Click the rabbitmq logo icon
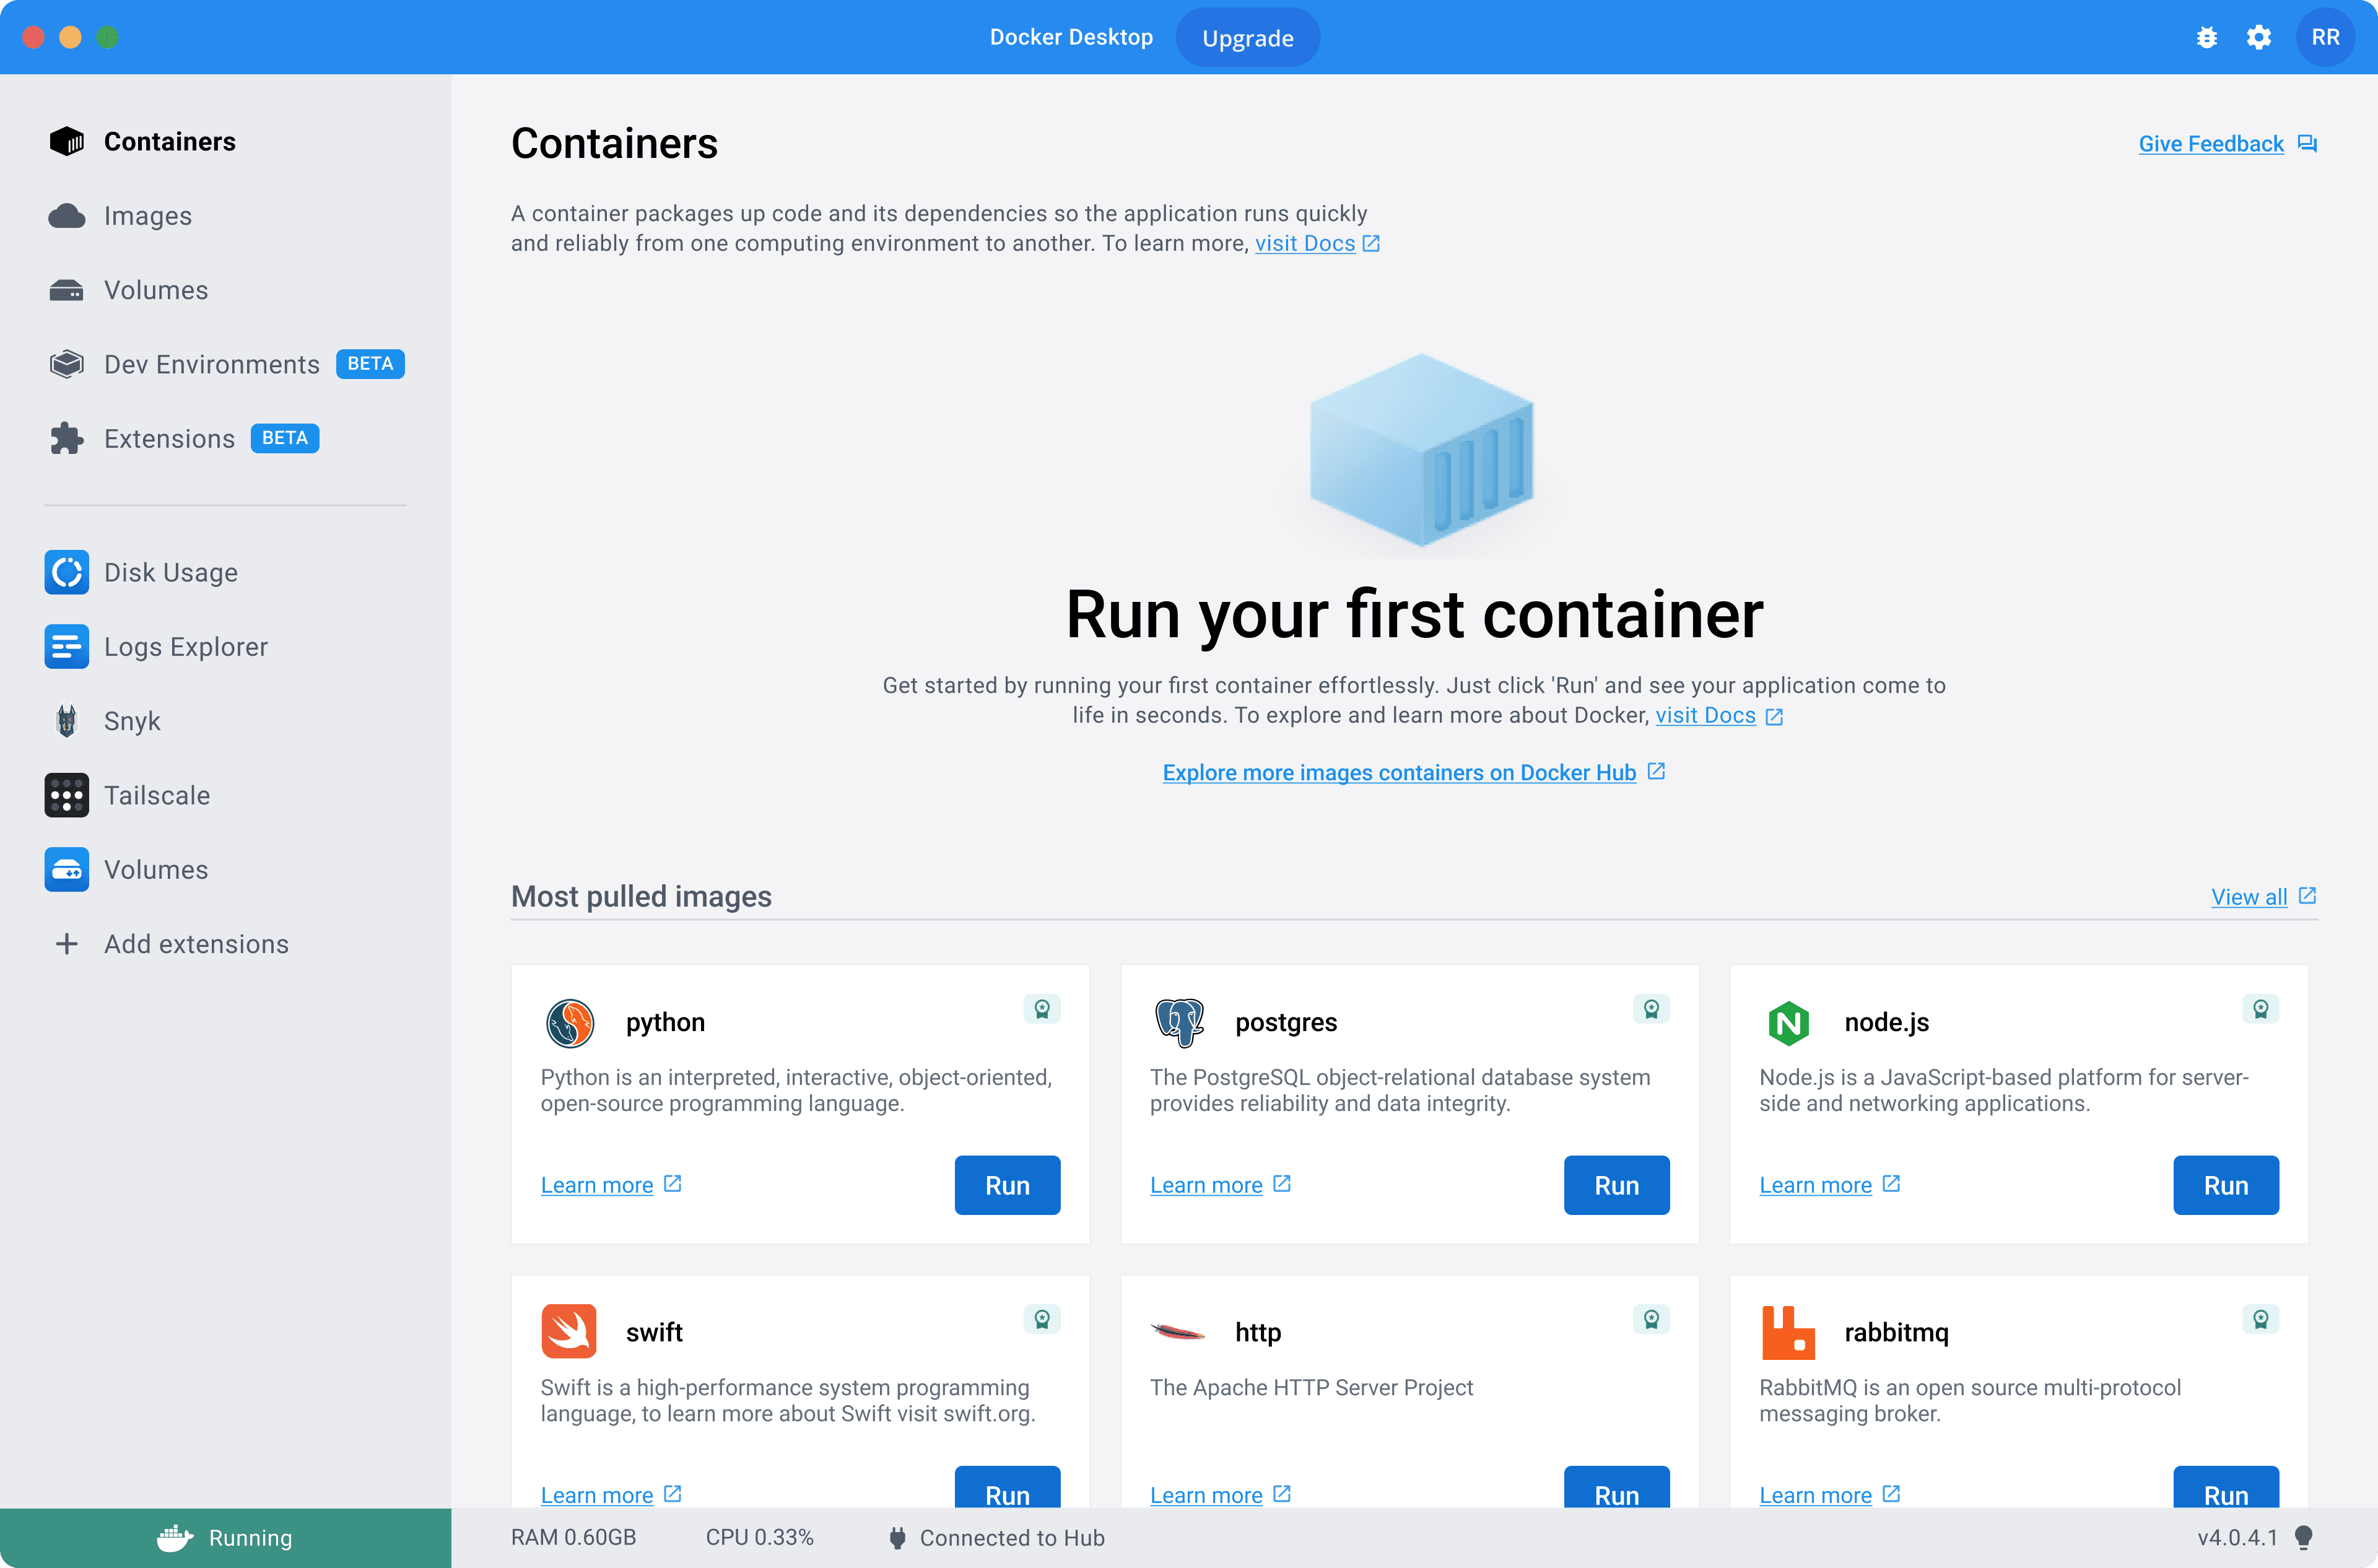The width and height of the screenshot is (2378, 1568). (x=1788, y=1332)
